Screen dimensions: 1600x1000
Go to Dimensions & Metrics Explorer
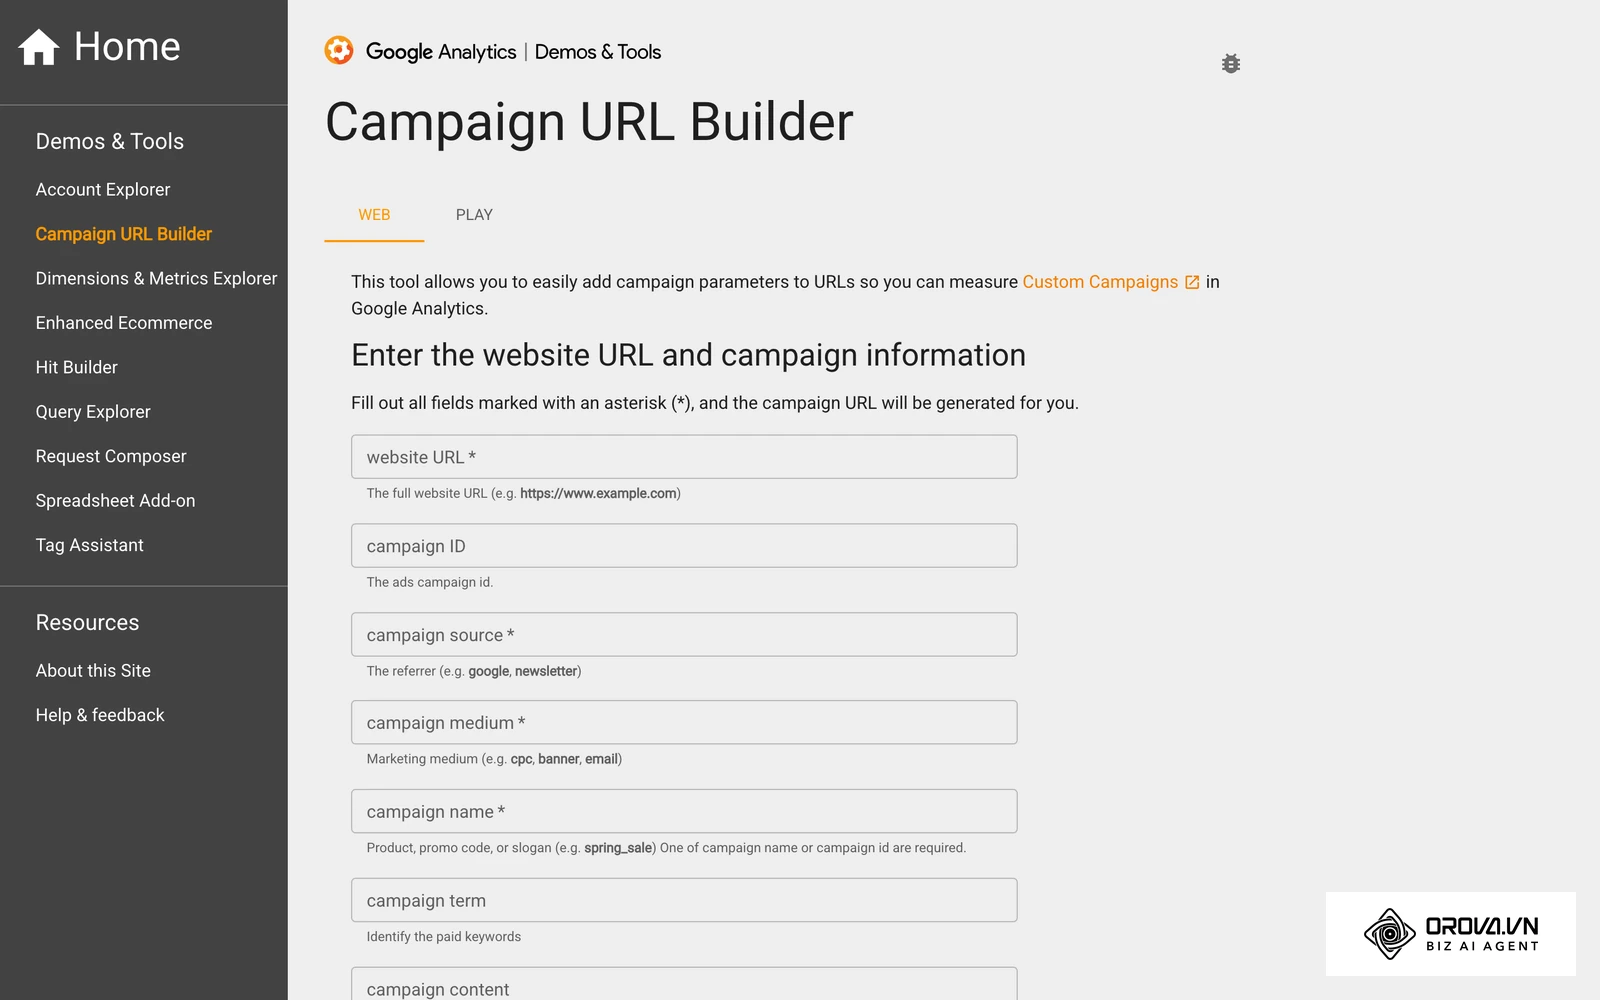(157, 279)
